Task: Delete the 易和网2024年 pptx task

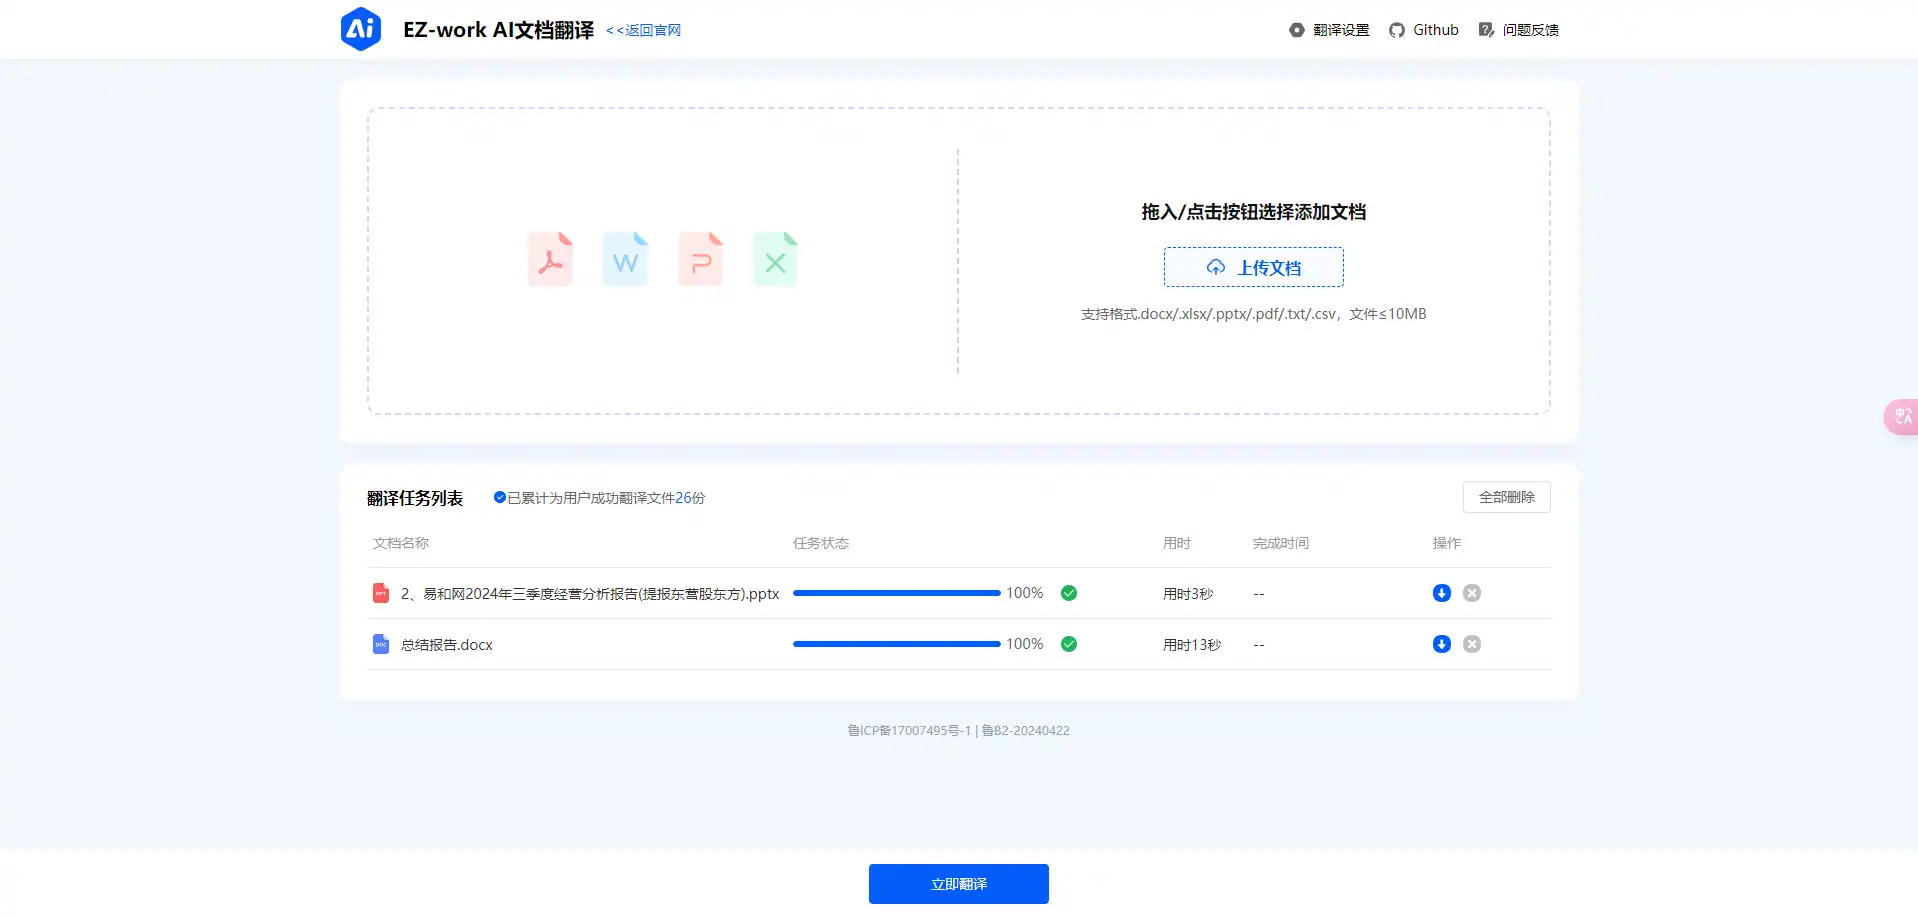Action: pos(1471,593)
